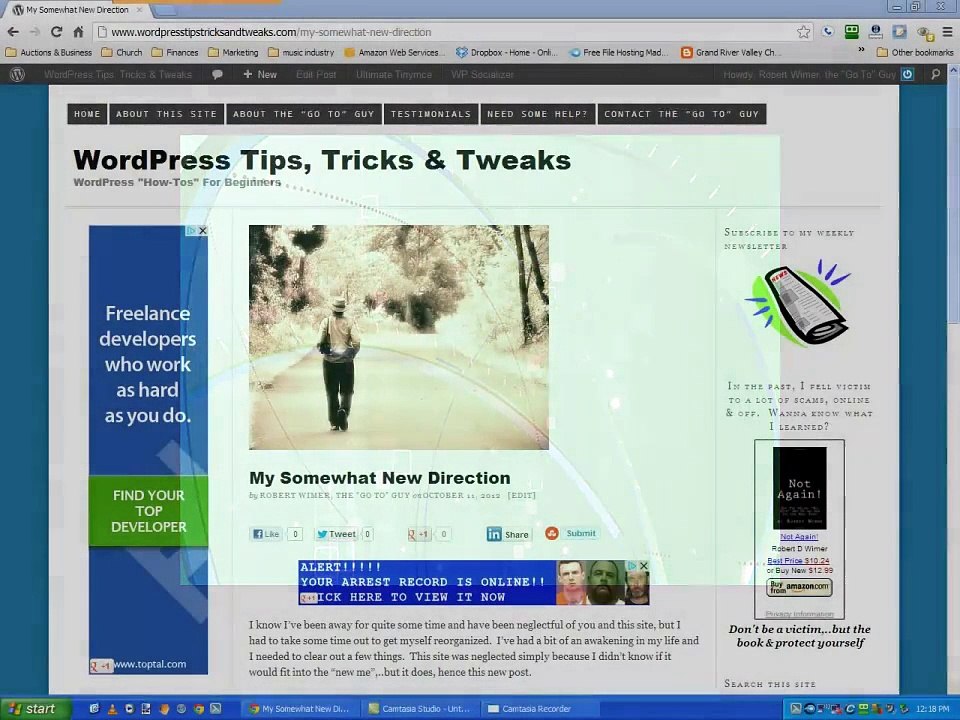Open the WordPress Tips Tricks & Tweaks admin bar link

coord(118,75)
